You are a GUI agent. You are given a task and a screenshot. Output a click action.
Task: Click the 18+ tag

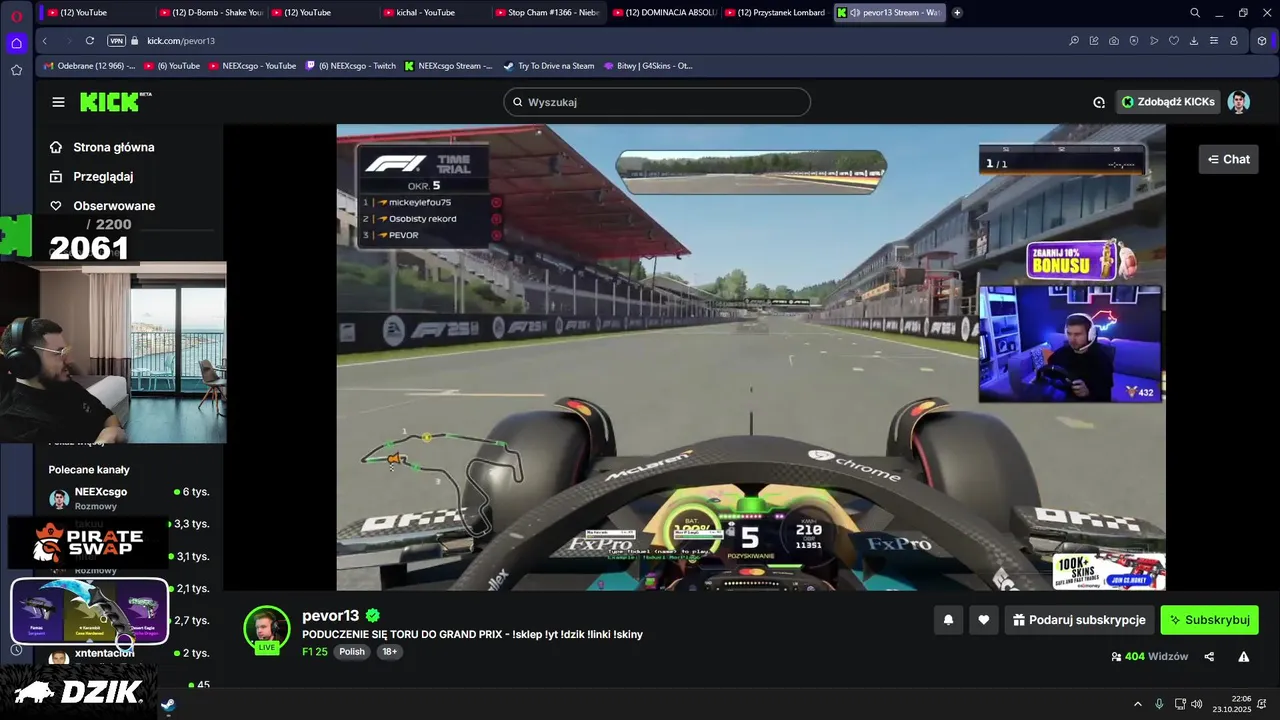(x=389, y=651)
